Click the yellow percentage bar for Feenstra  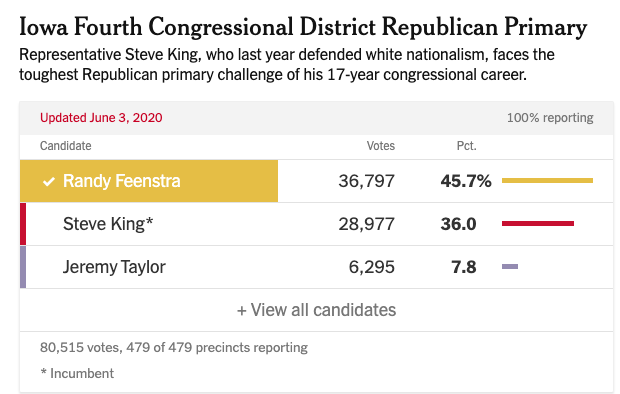[547, 180]
